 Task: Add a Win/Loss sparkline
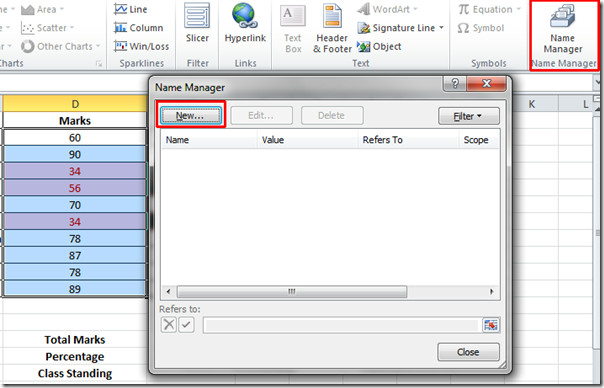(x=141, y=46)
